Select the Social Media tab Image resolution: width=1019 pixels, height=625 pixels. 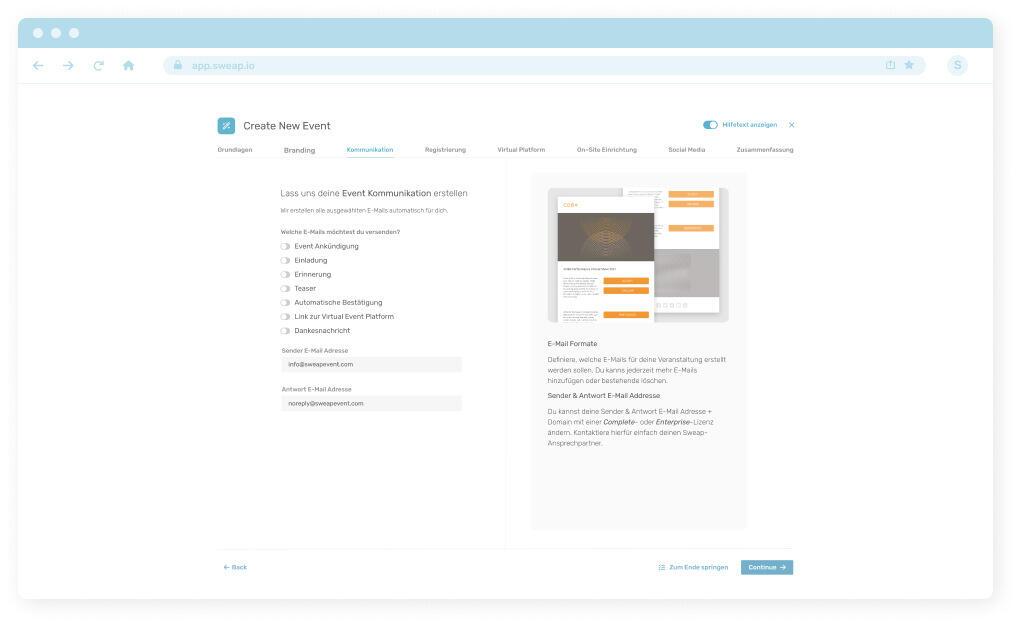(686, 150)
